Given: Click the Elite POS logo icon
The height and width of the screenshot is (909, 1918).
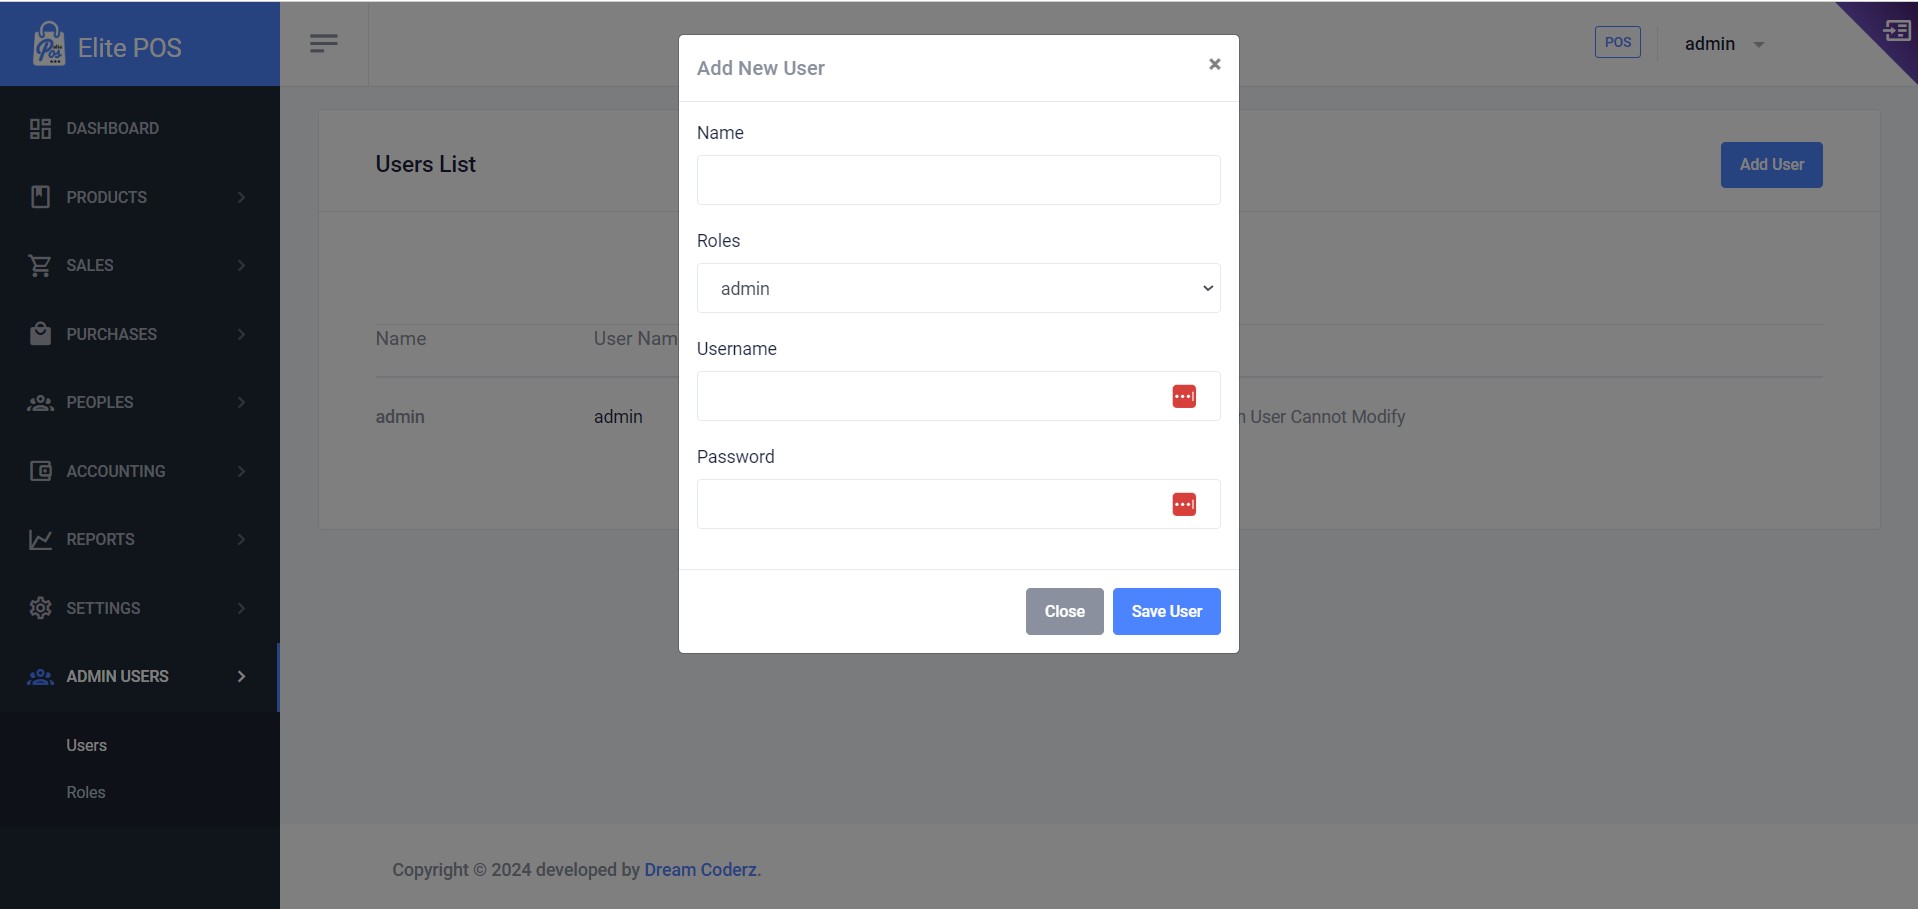Looking at the screenshot, I should click(48, 45).
